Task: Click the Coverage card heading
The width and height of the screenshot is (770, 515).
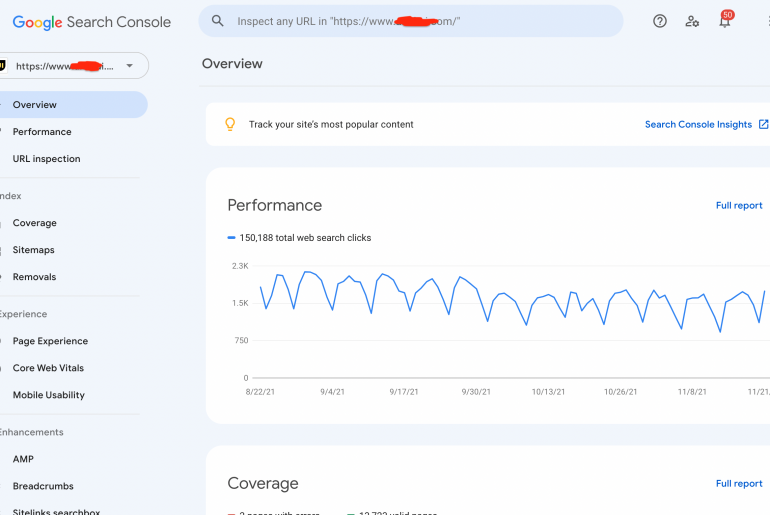Action: (263, 484)
